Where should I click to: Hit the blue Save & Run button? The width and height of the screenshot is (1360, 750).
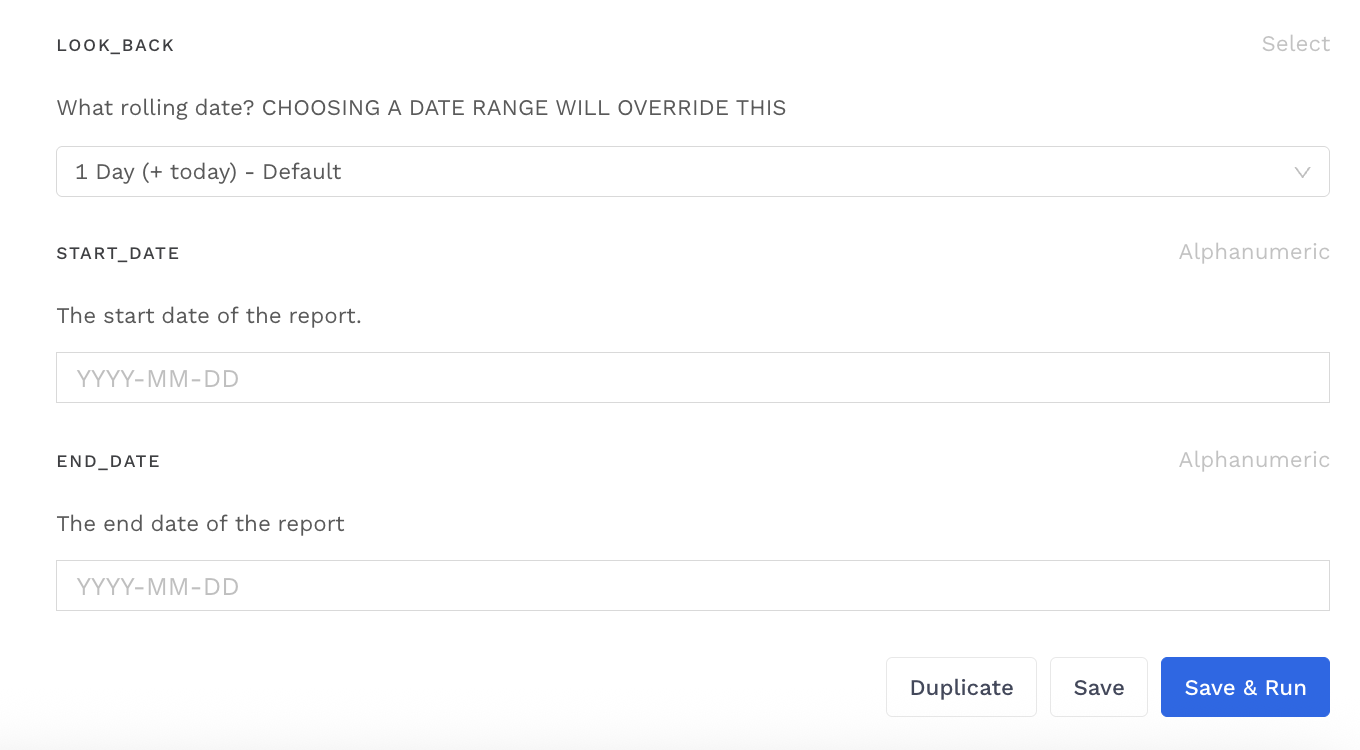pyautogui.click(x=1245, y=688)
